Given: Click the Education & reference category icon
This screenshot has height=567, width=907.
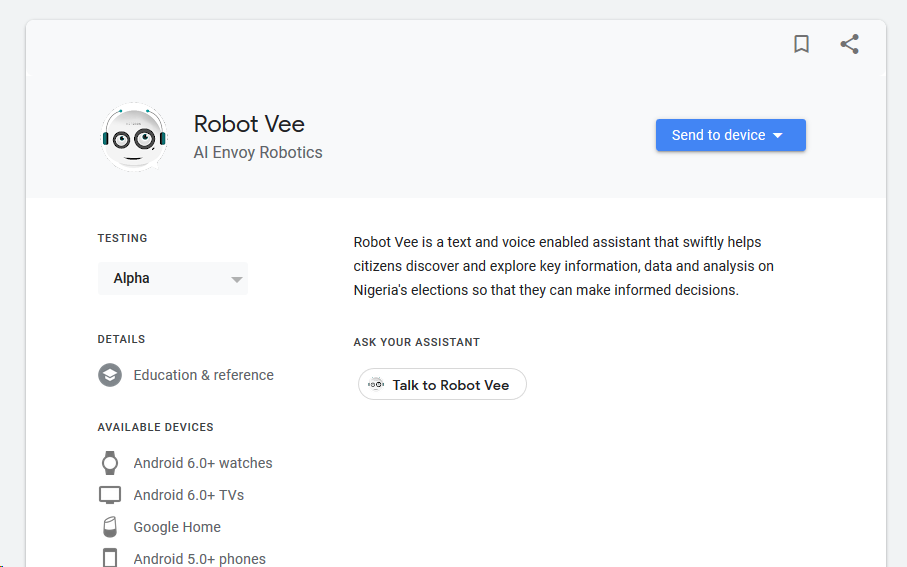Looking at the screenshot, I should click(110, 375).
